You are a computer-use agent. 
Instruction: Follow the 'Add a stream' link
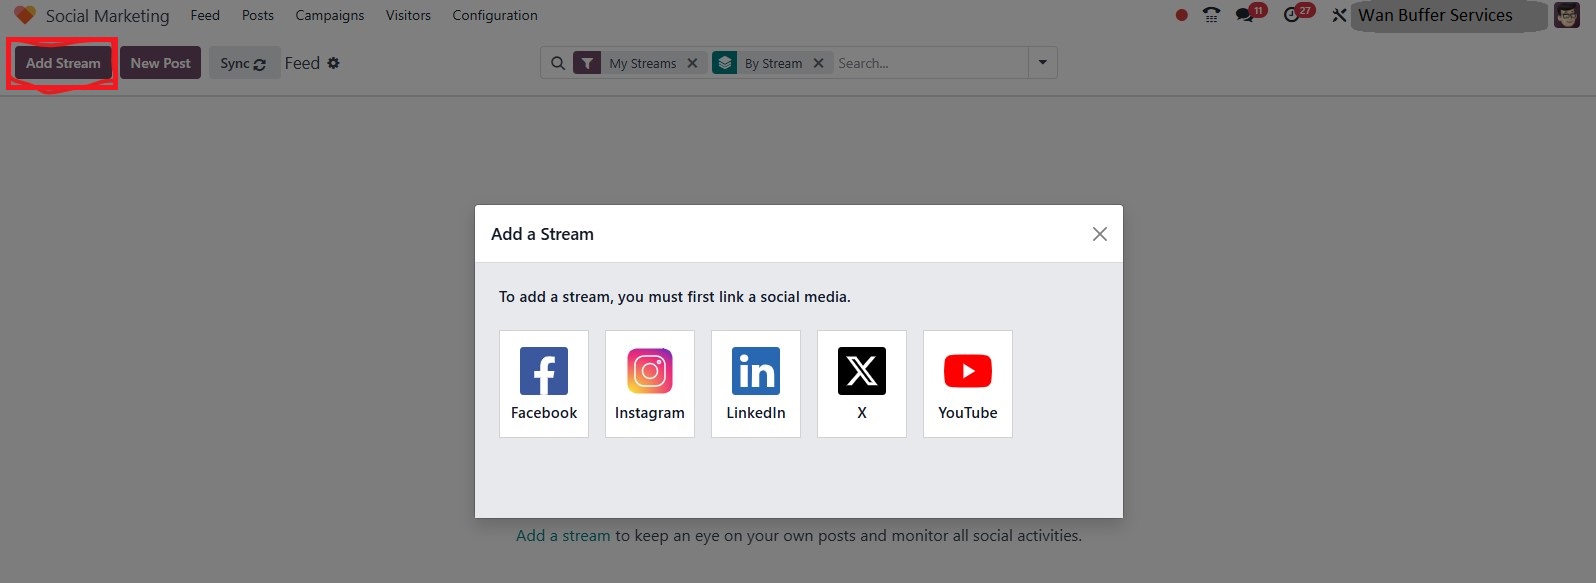(x=563, y=535)
